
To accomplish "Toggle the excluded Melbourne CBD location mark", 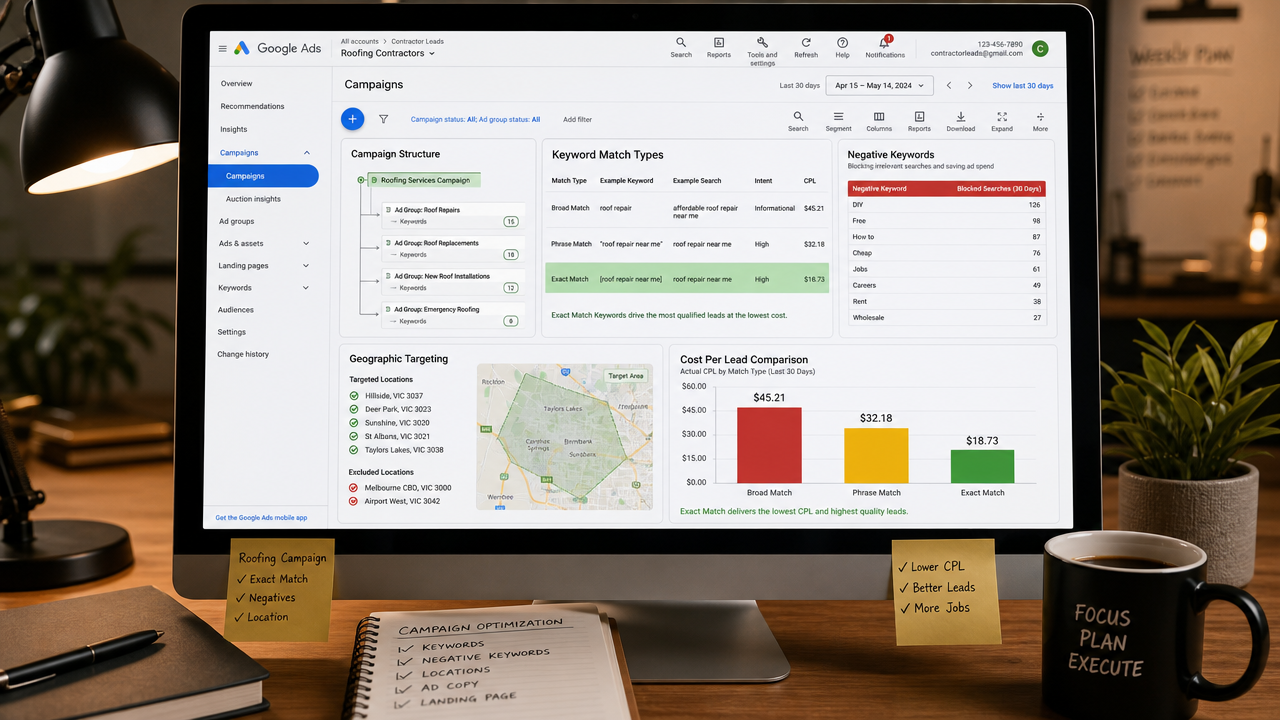I will pyautogui.click(x=353, y=488).
